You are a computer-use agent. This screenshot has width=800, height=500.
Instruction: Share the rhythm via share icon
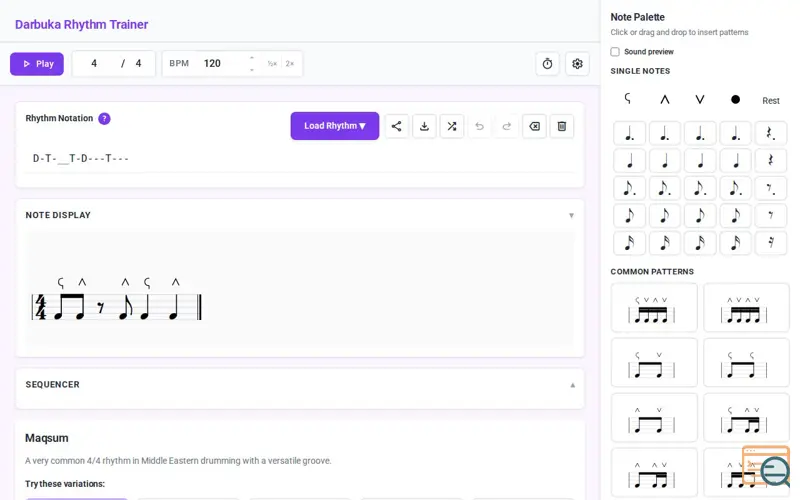point(396,126)
